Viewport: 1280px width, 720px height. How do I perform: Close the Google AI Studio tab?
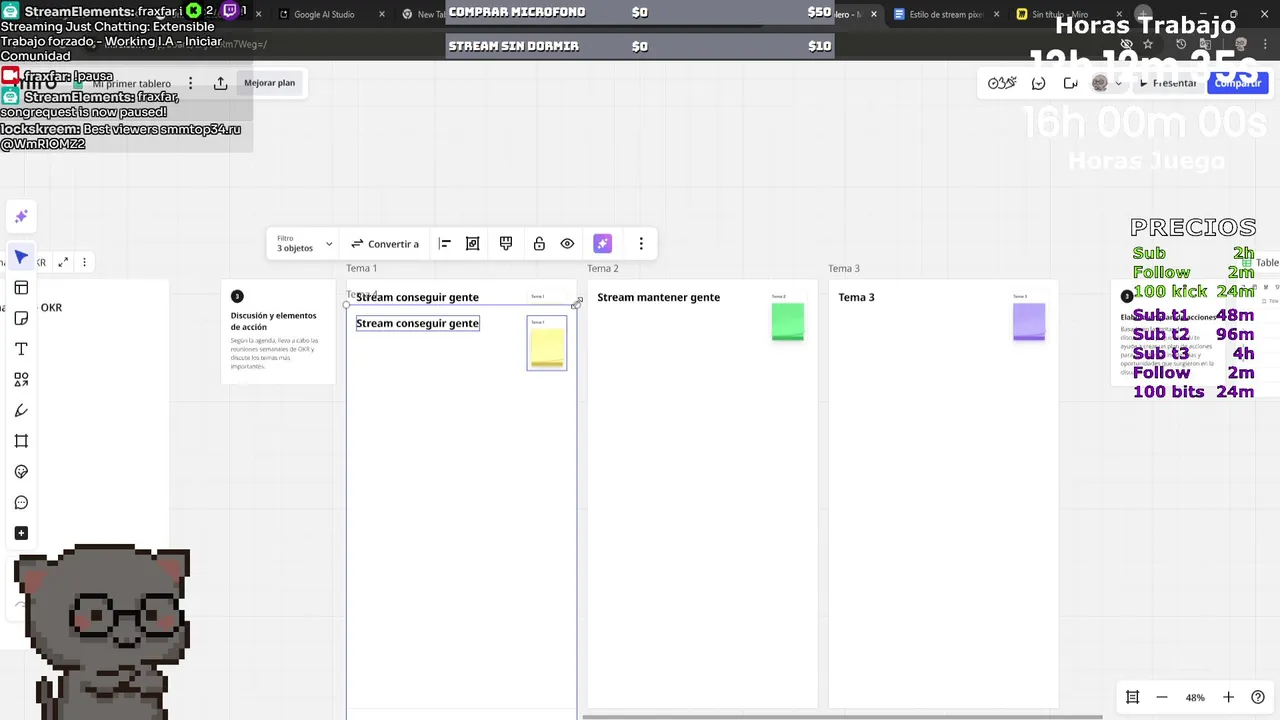381,14
